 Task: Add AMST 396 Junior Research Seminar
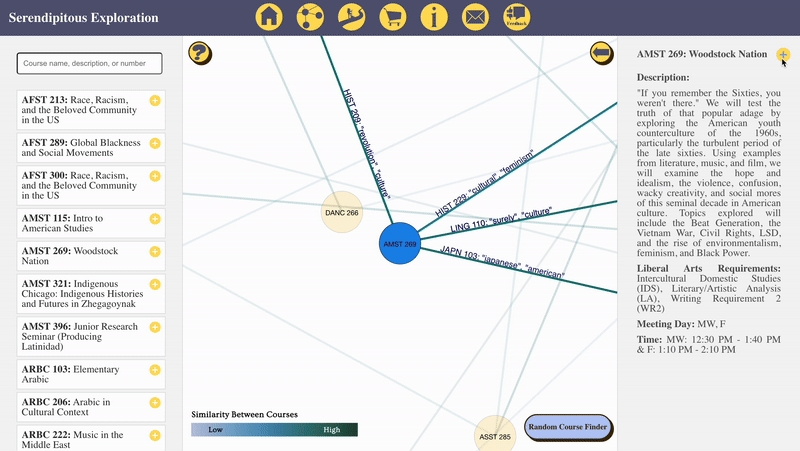pos(155,327)
